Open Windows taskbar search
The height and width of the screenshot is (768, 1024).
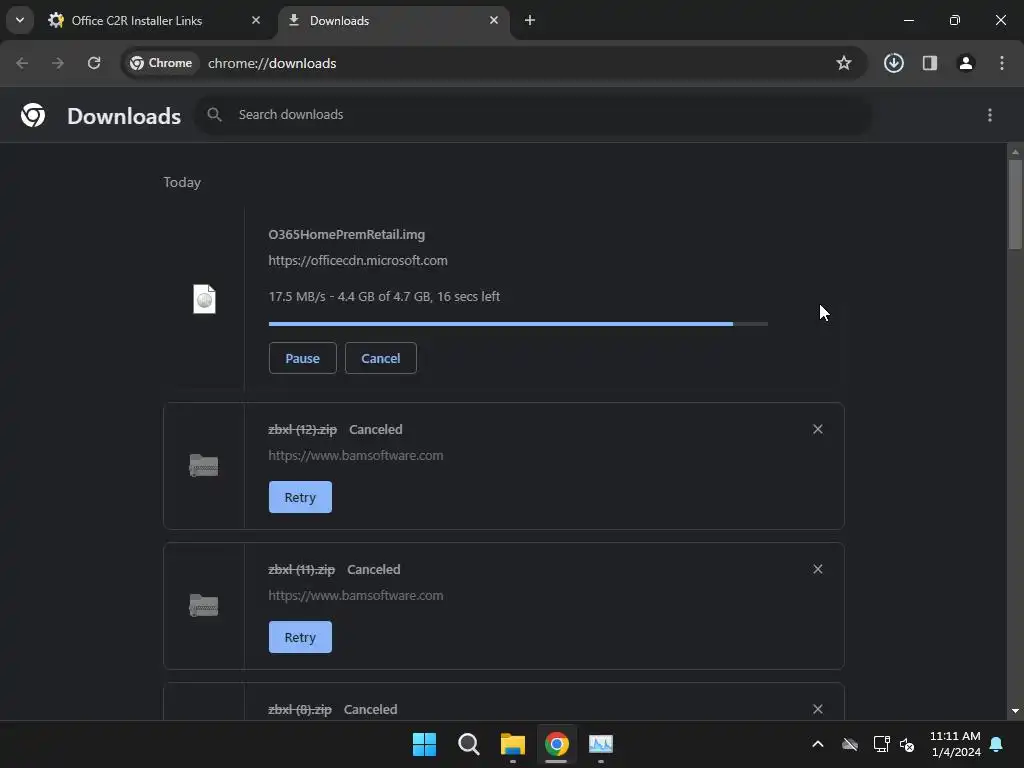click(468, 744)
